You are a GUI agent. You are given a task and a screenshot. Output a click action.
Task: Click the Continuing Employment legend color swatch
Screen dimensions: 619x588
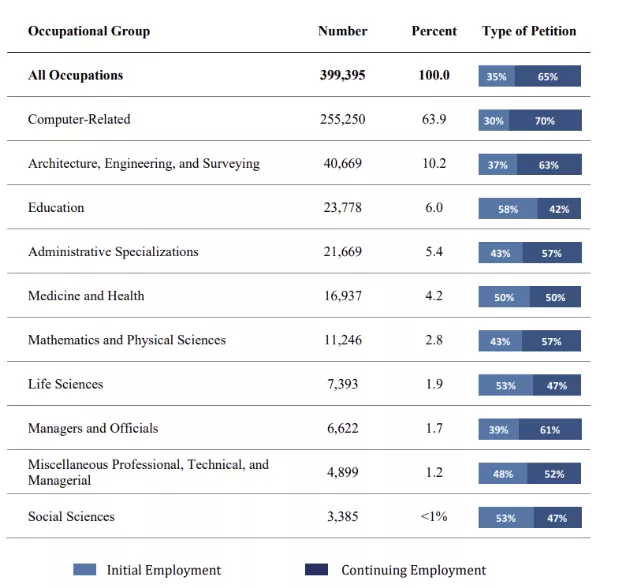(316, 569)
